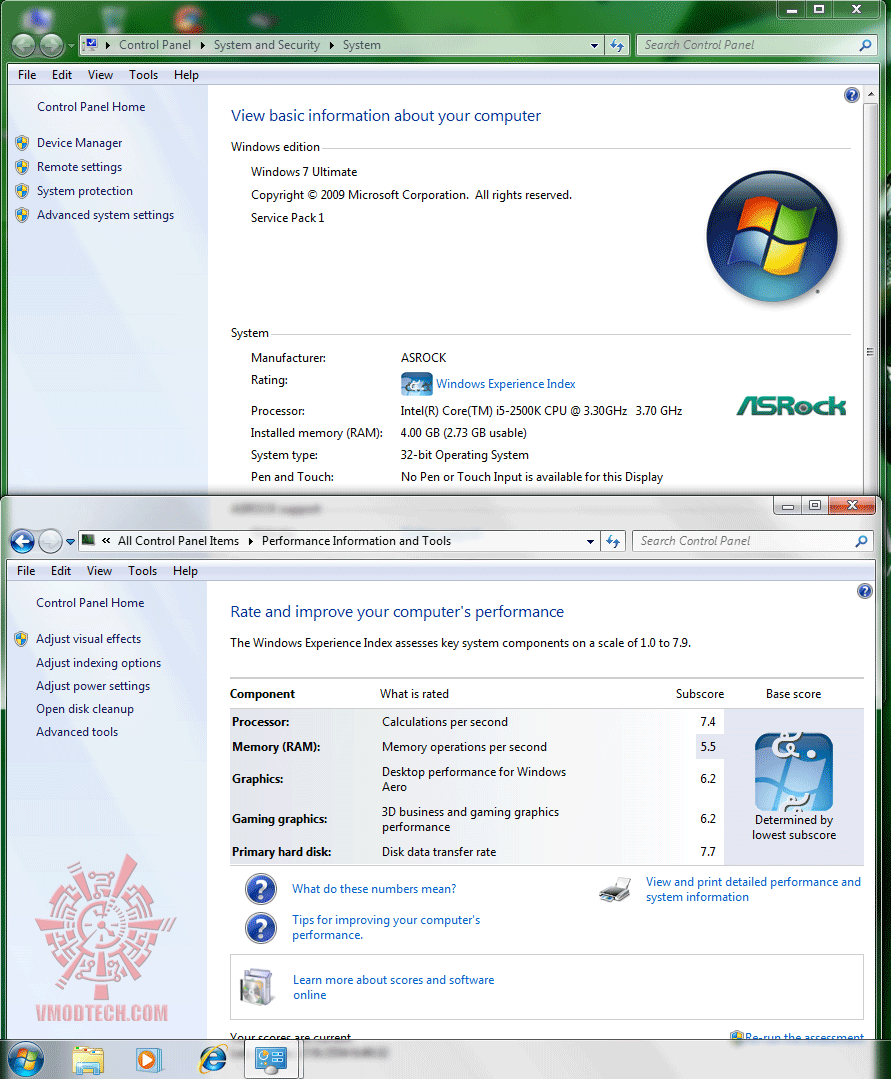Screen dimensions: 891x1079
Task: Click the Memory (RAM) subscore 5.5
Action: 708,747
